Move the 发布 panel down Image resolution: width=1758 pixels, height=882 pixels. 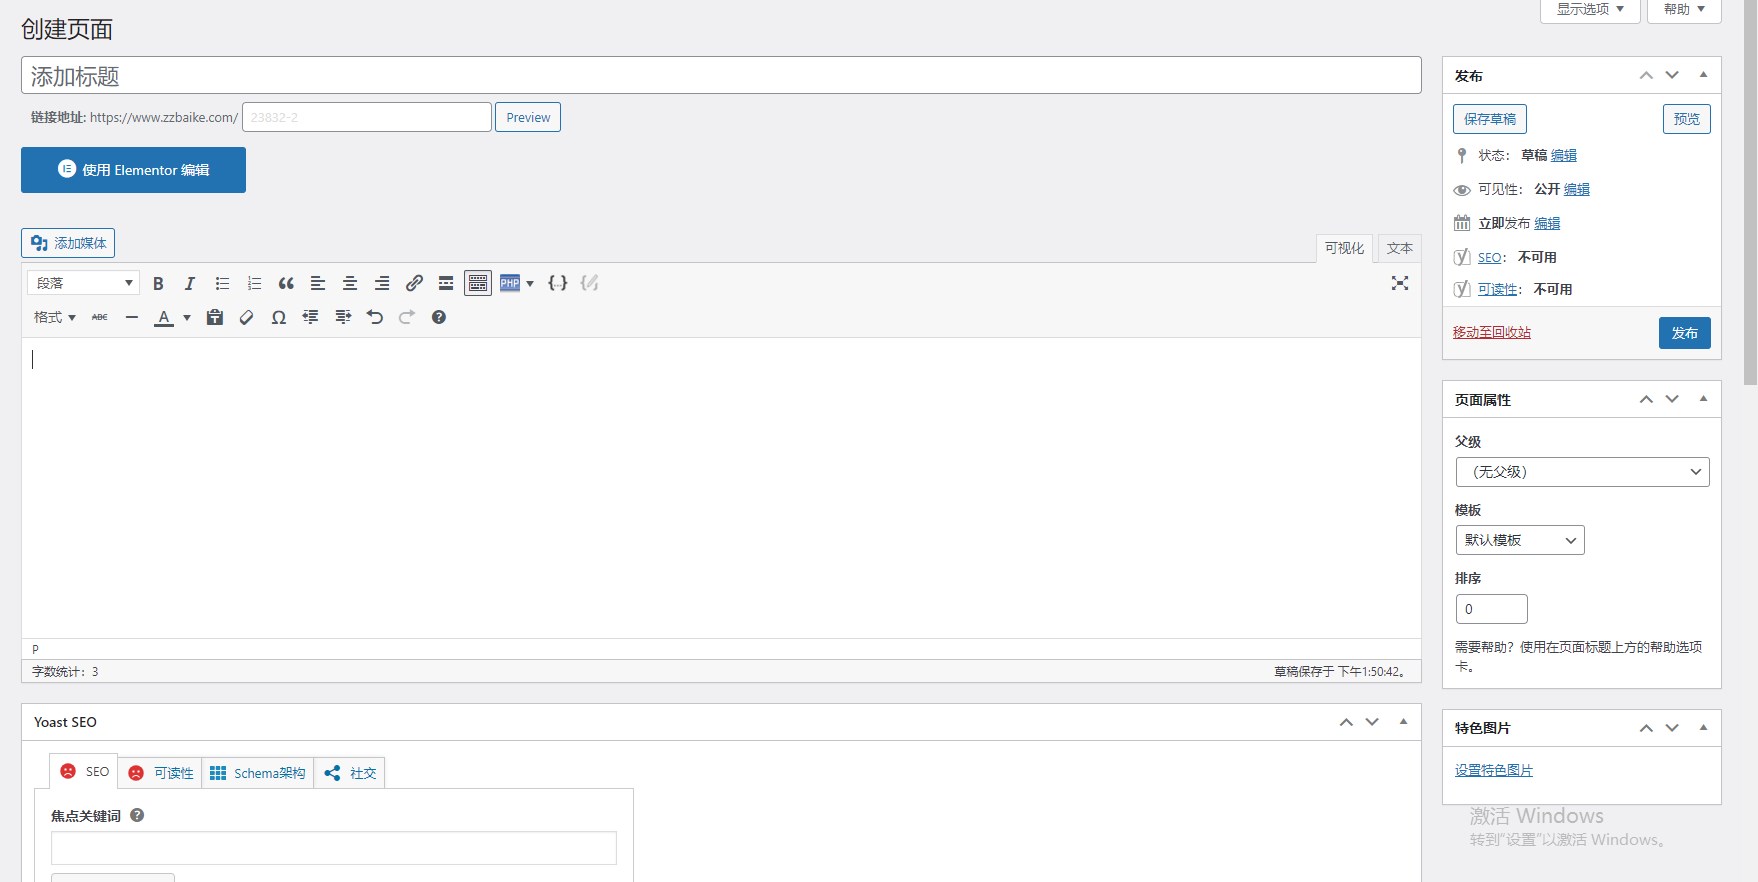pyautogui.click(x=1672, y=75)
